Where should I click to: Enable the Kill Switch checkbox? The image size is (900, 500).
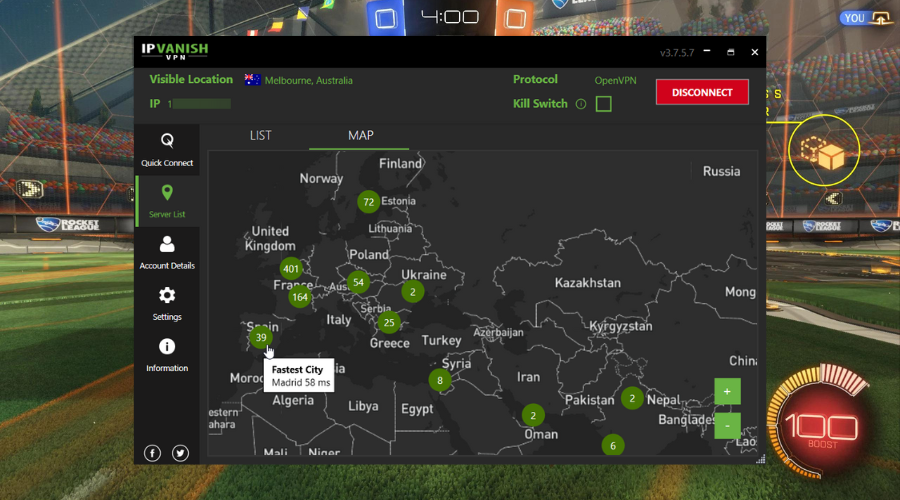click(x=603, y=104)
